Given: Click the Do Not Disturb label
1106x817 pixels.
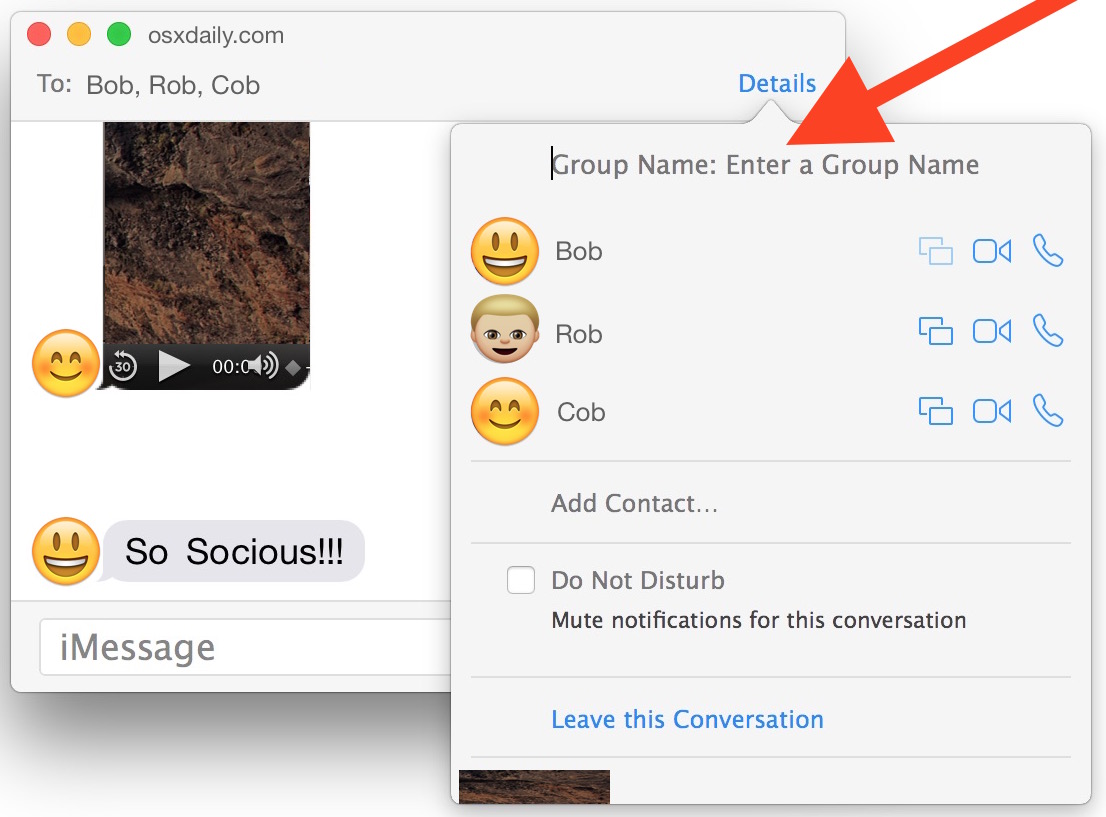Looking at the screenshot, I should [638, 580].
